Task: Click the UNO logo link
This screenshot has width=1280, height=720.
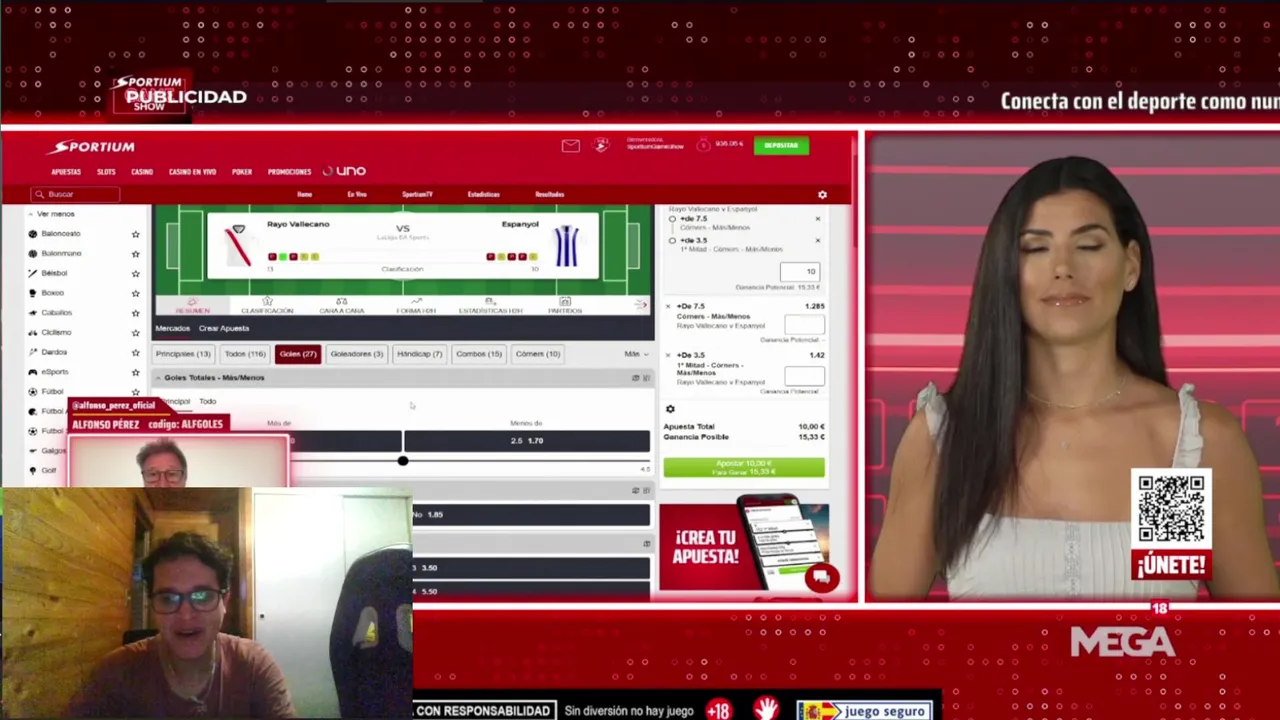Action: coord(344,171)
